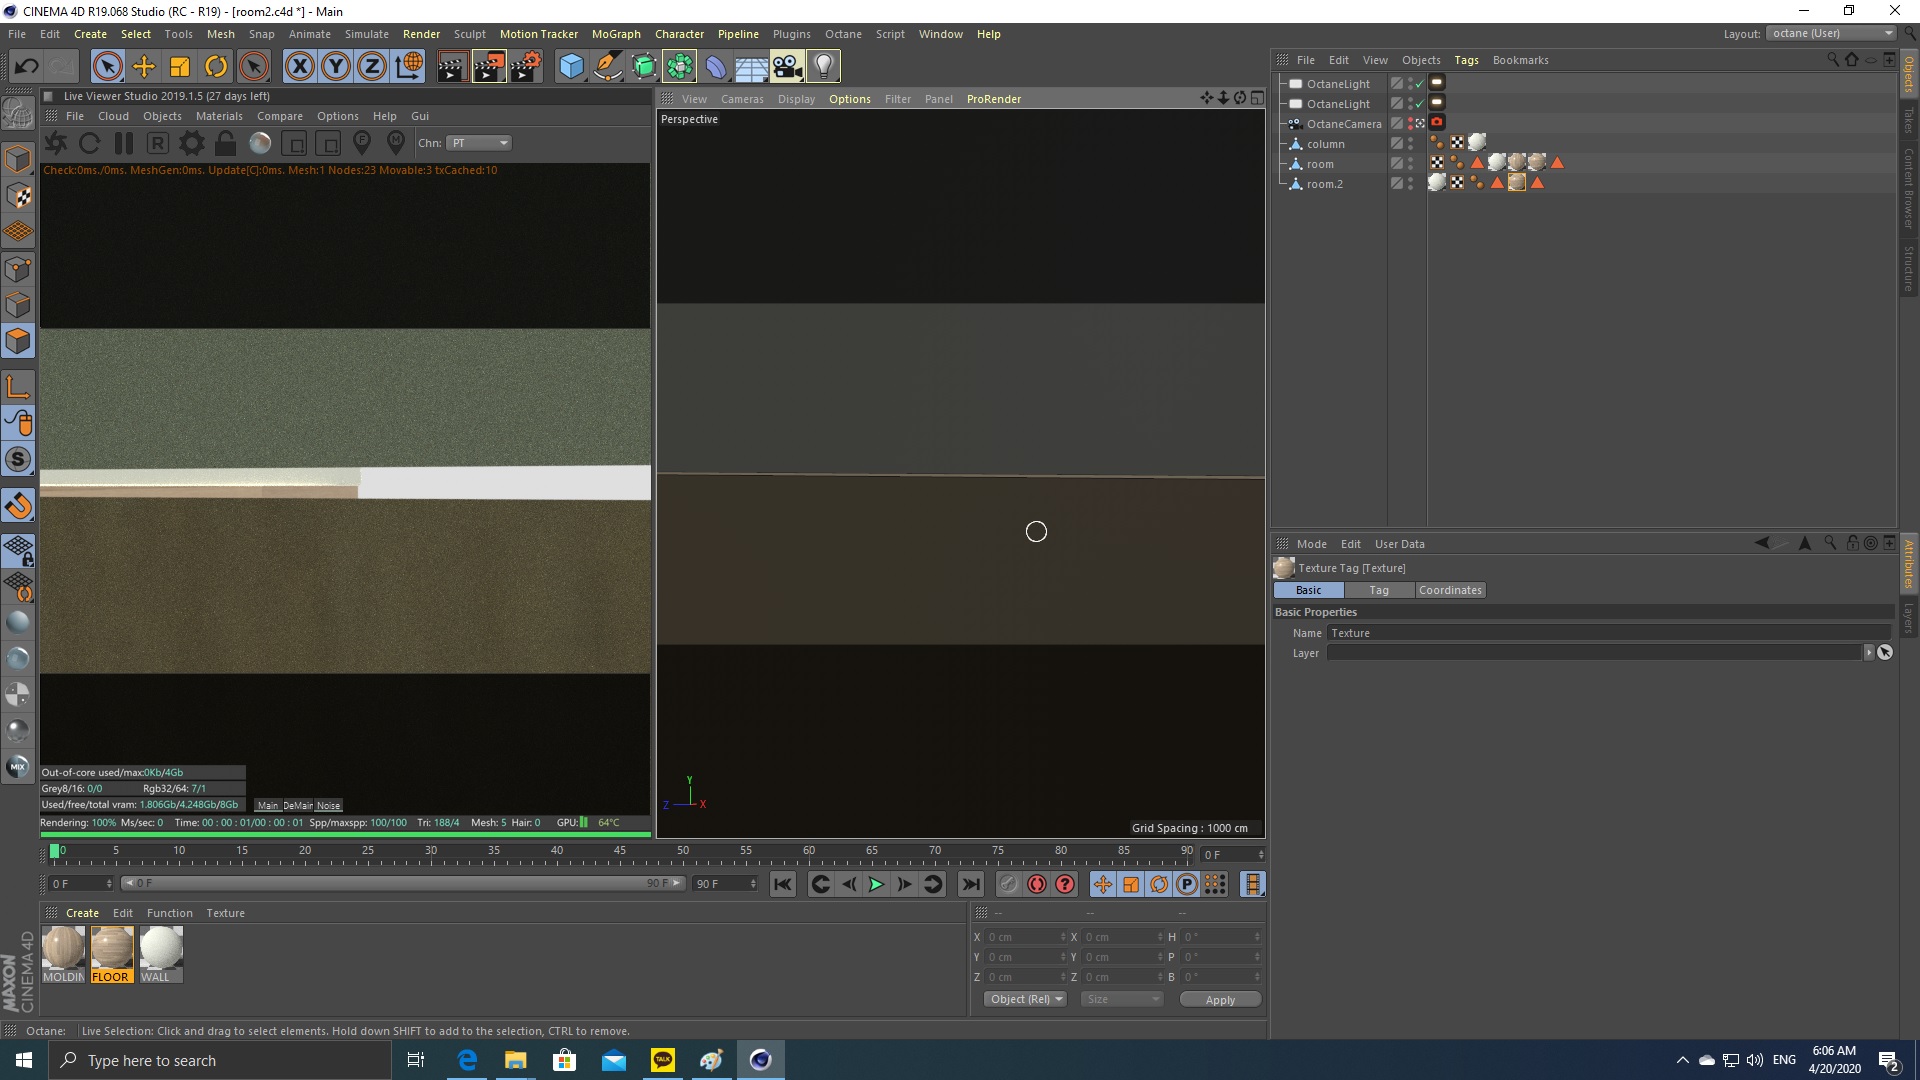Toggle Live Viewer lock resolution
This screenshot has width=1920, height=1080.
coord(225,143)
